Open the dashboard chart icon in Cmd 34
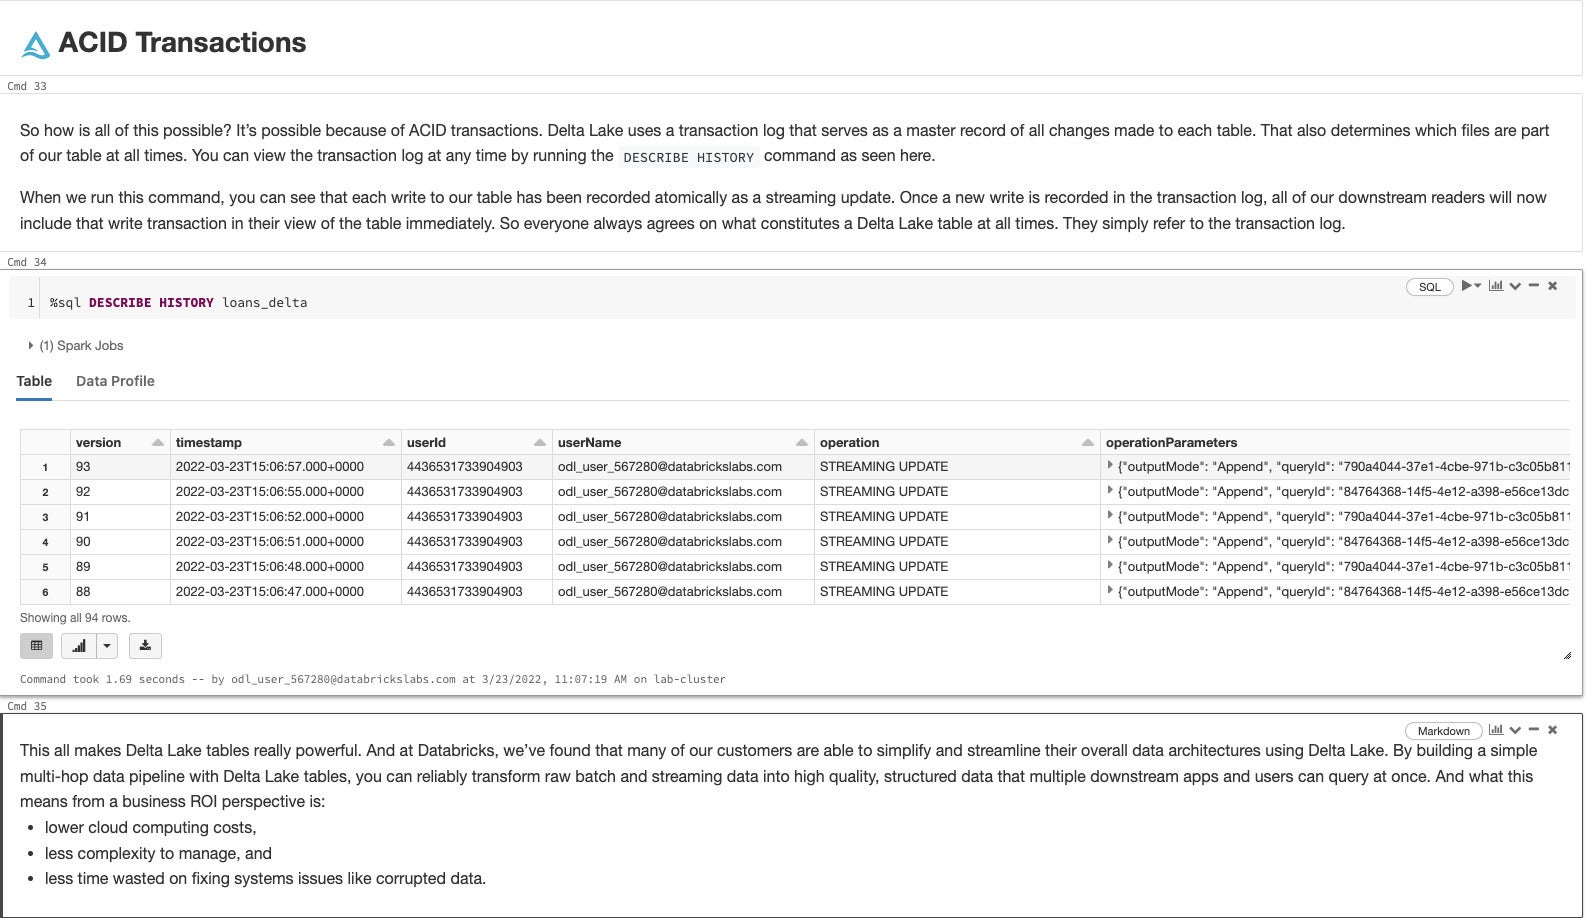 coord(1496,286)
